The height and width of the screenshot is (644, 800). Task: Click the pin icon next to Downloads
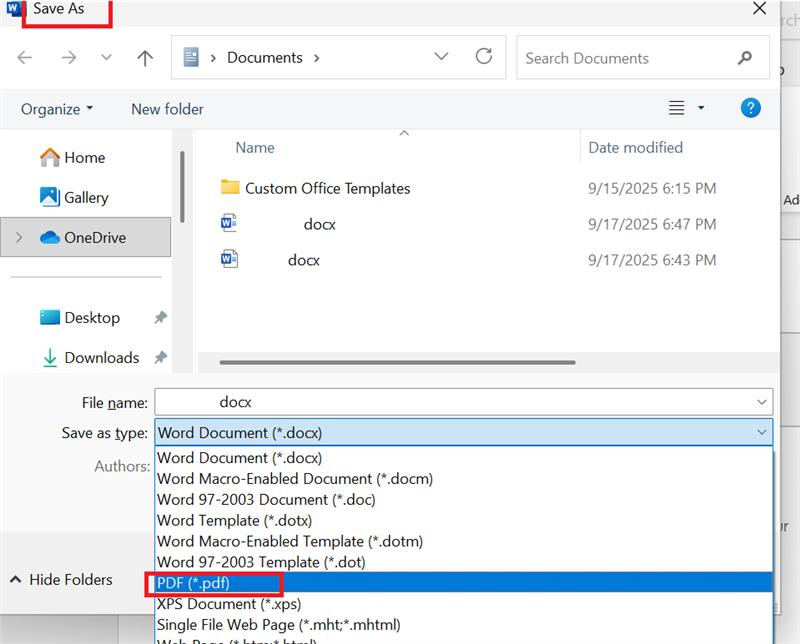tap(160, 357)
